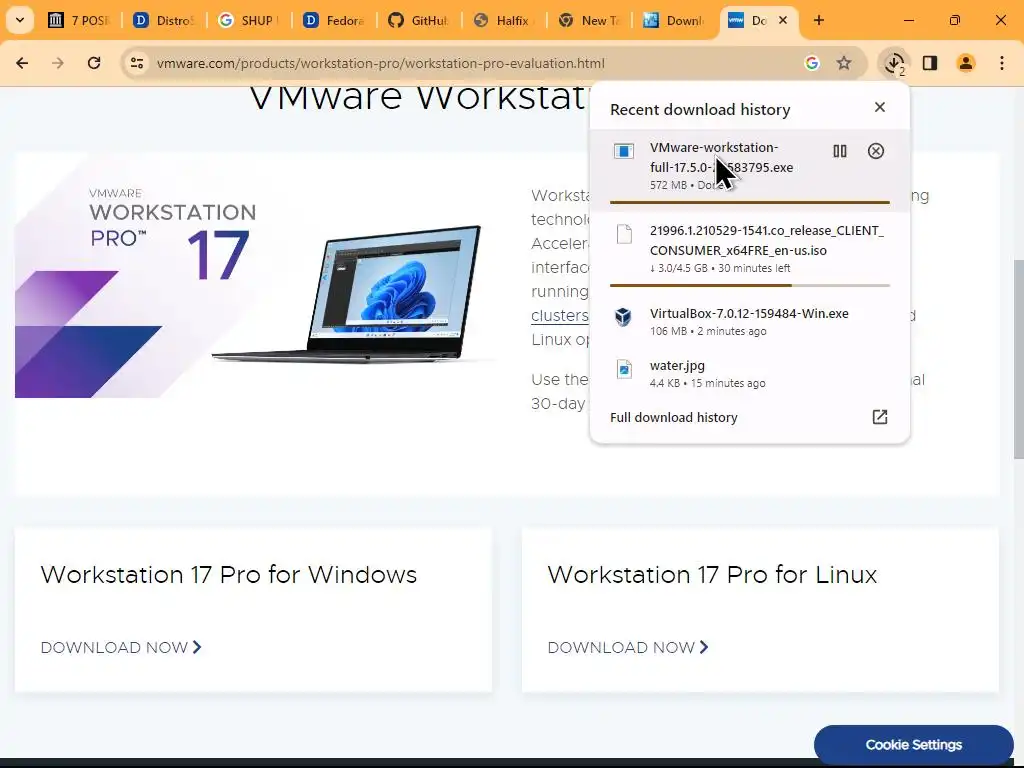1024x768 pixels.
Task: Click the VirtualBox cube file icon
Action: (x=624, y=317)
